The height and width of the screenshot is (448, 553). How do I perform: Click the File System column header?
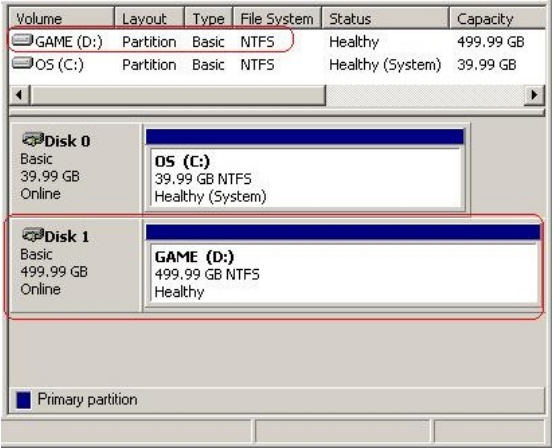point(277,18)
